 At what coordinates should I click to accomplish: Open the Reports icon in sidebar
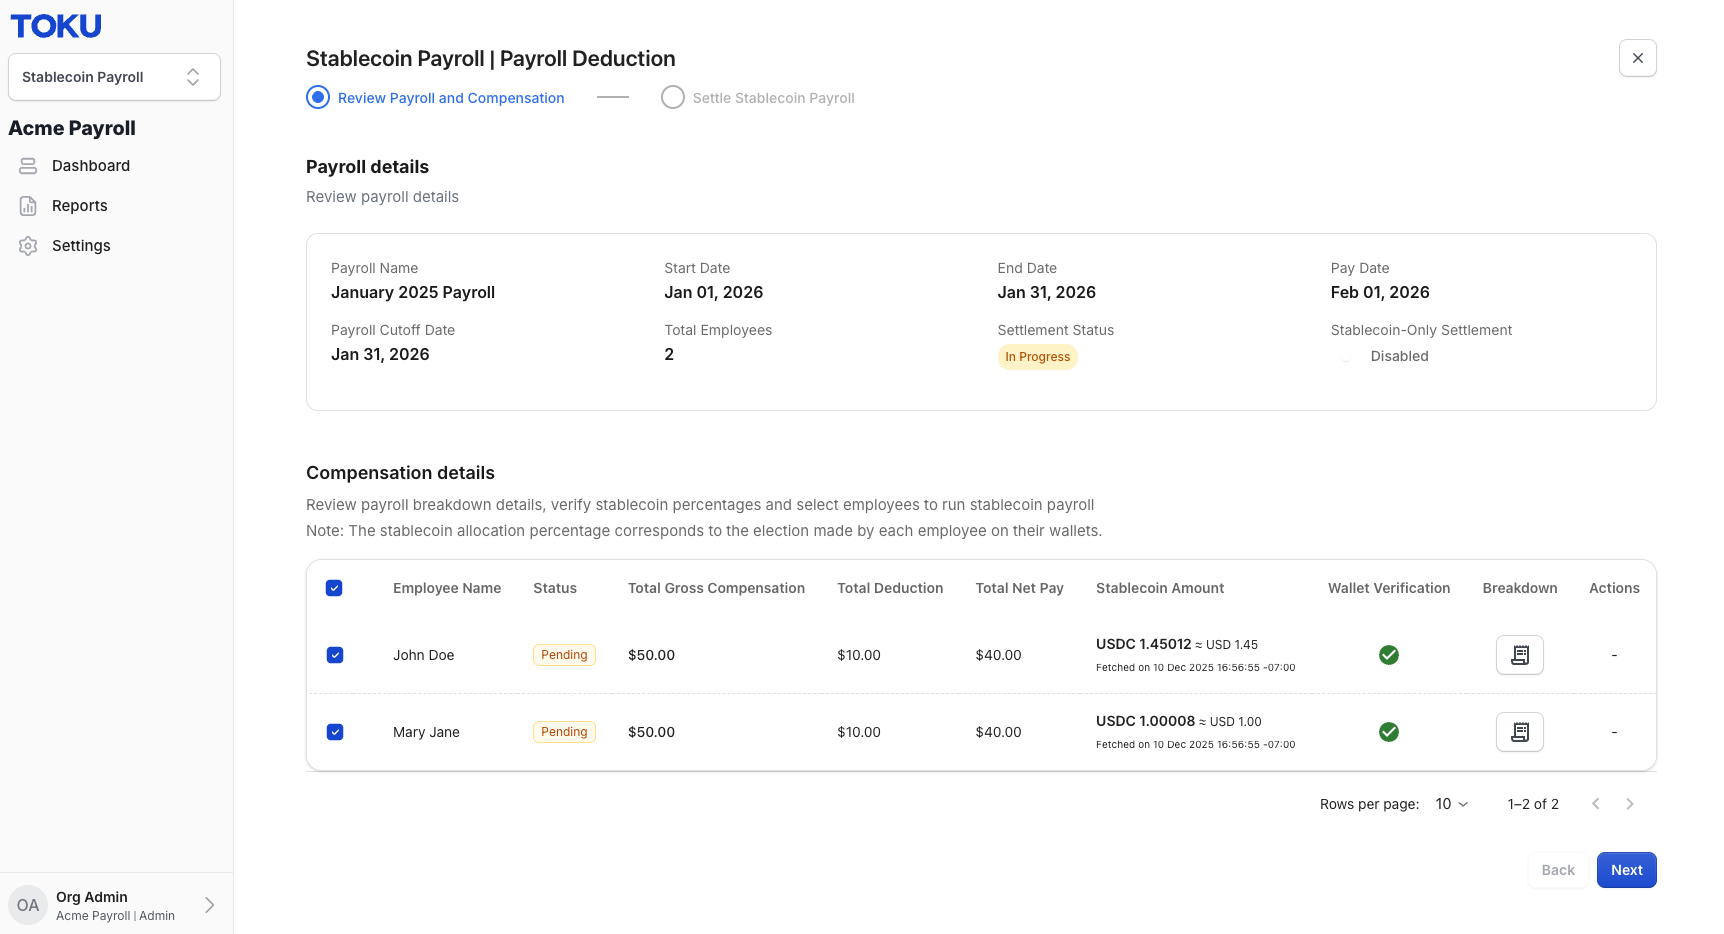(x=28, y=206)
